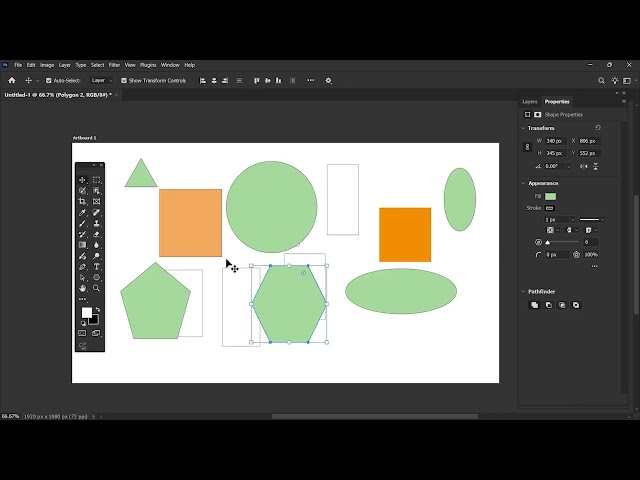Select the Polygon shape tool
The height and width of the screenshot is (480, 640).
pos(96,278)
